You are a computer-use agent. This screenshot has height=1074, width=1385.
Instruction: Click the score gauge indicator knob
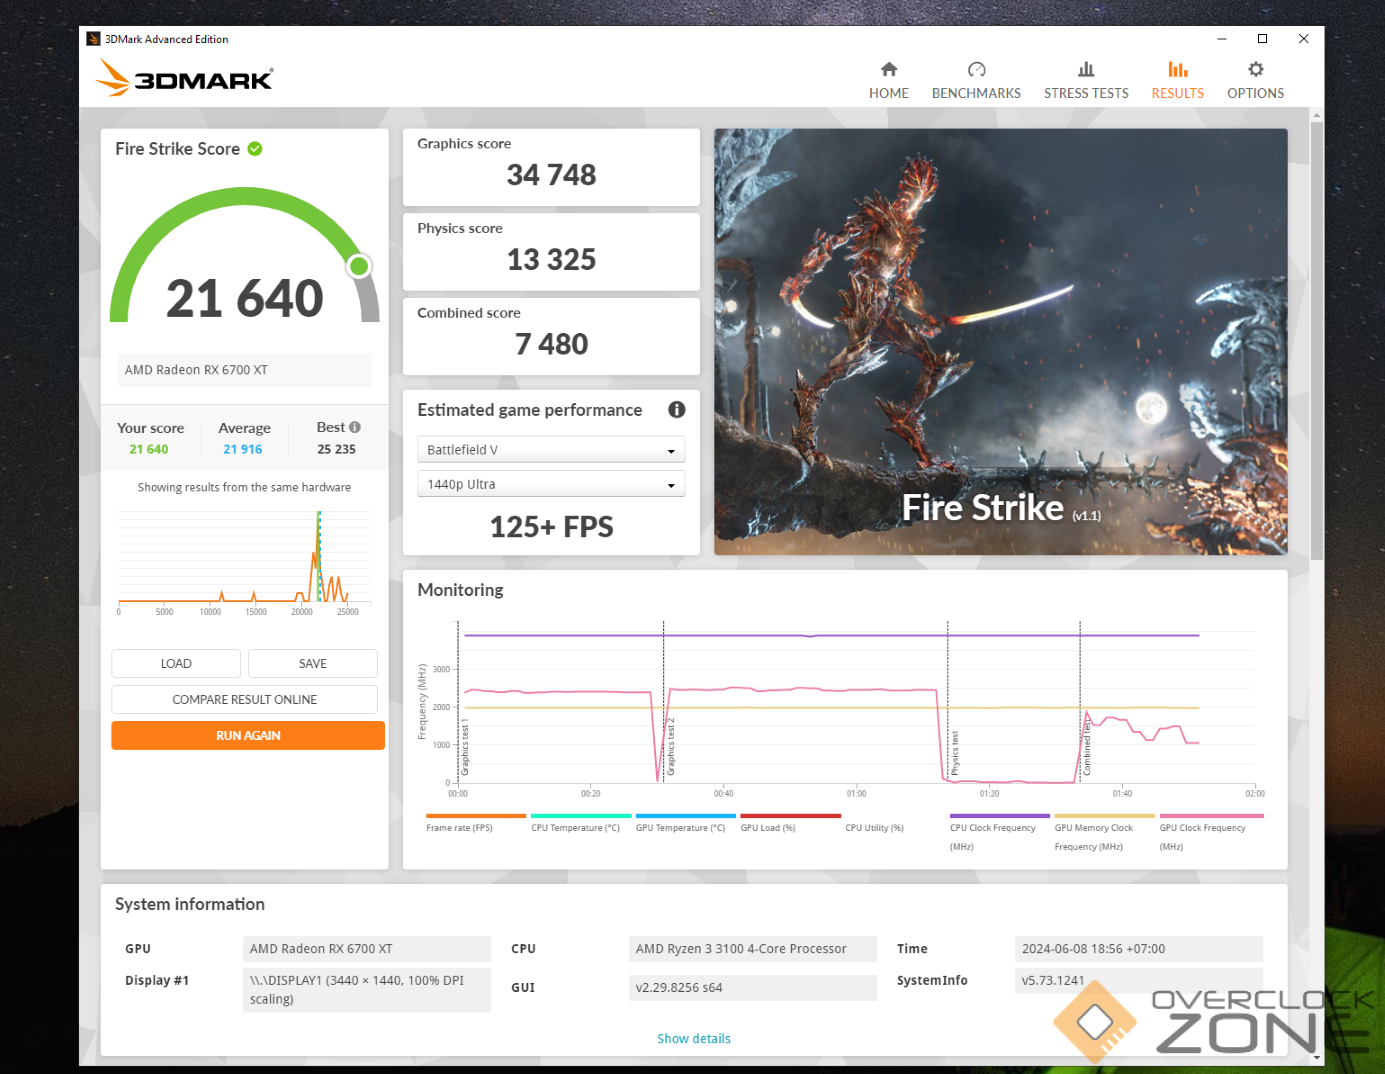pos(359,266)
